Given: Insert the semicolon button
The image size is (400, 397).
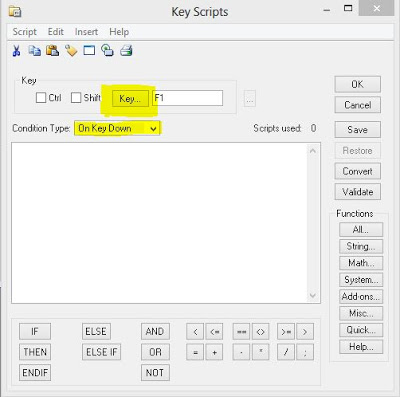Looking at the screenshot, I should (x=305, y=352).
